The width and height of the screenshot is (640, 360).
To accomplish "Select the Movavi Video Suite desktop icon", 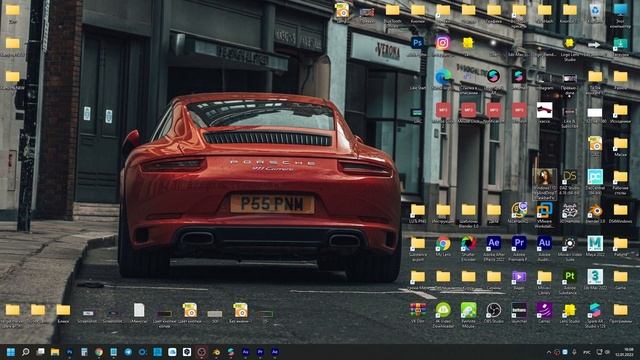I will click(570, 244).
